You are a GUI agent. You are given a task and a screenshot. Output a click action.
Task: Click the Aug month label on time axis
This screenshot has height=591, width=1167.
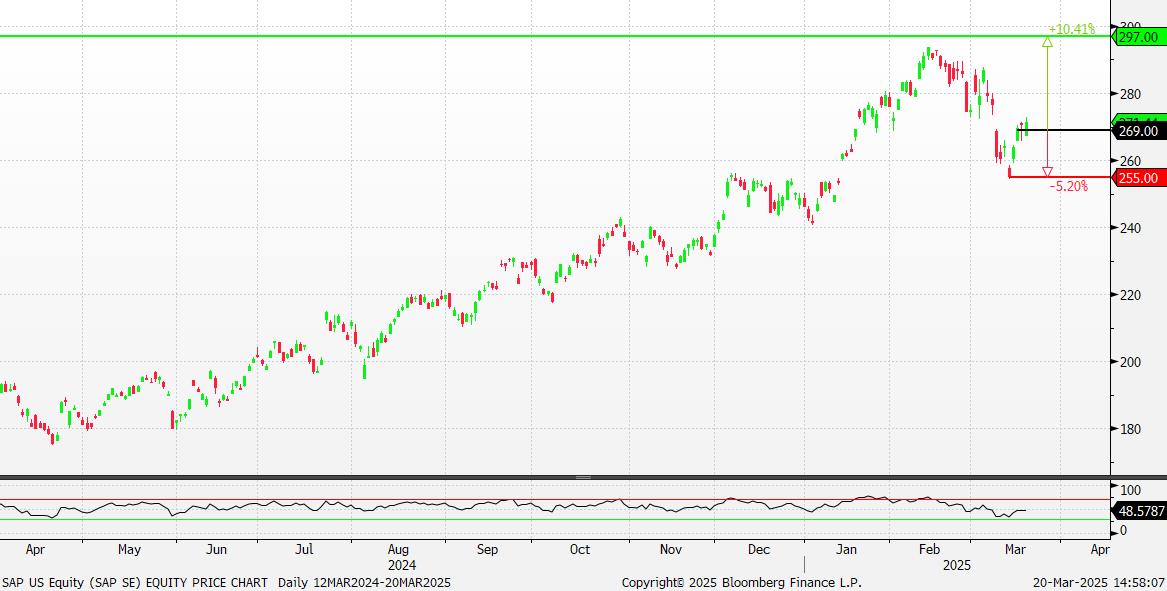click(398, 549)
